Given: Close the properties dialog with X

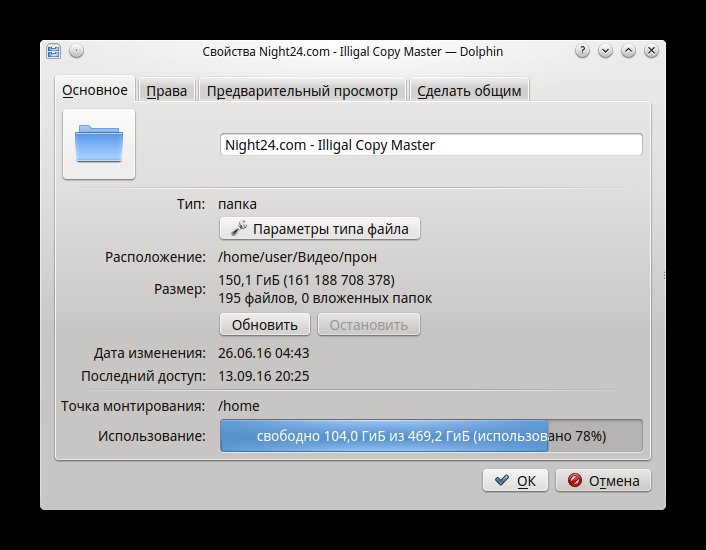Looking at the screenshot, I should (651, 51).
